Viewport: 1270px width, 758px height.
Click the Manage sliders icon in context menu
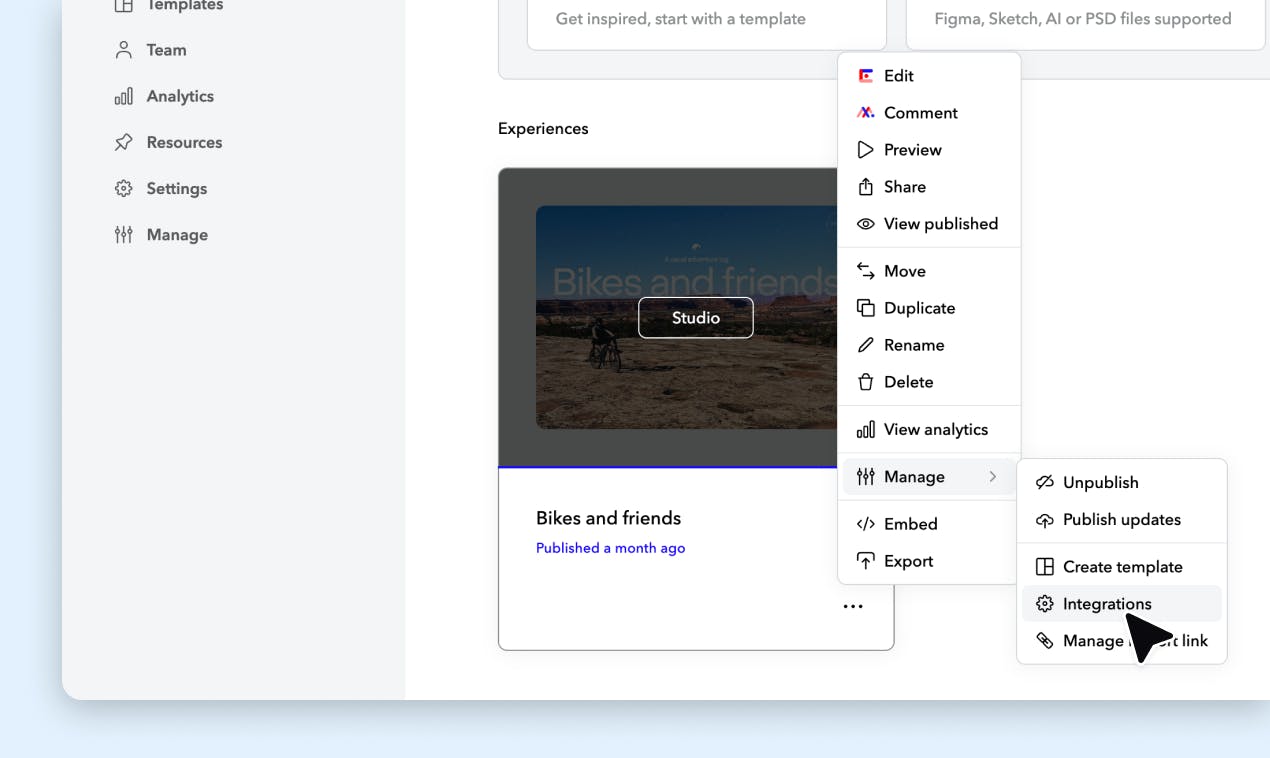(x=866, y=477)
